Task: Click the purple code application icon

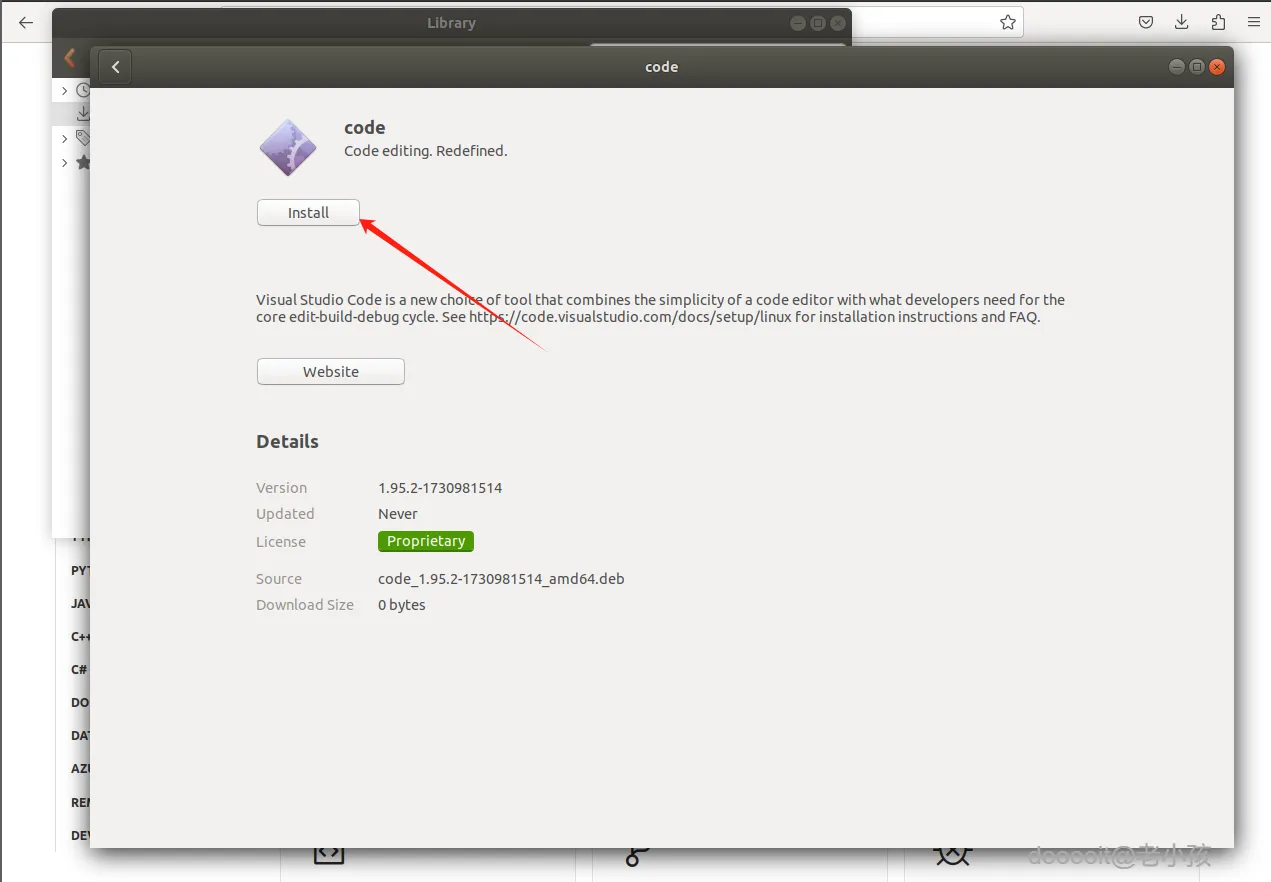Action: pos(288,147)
